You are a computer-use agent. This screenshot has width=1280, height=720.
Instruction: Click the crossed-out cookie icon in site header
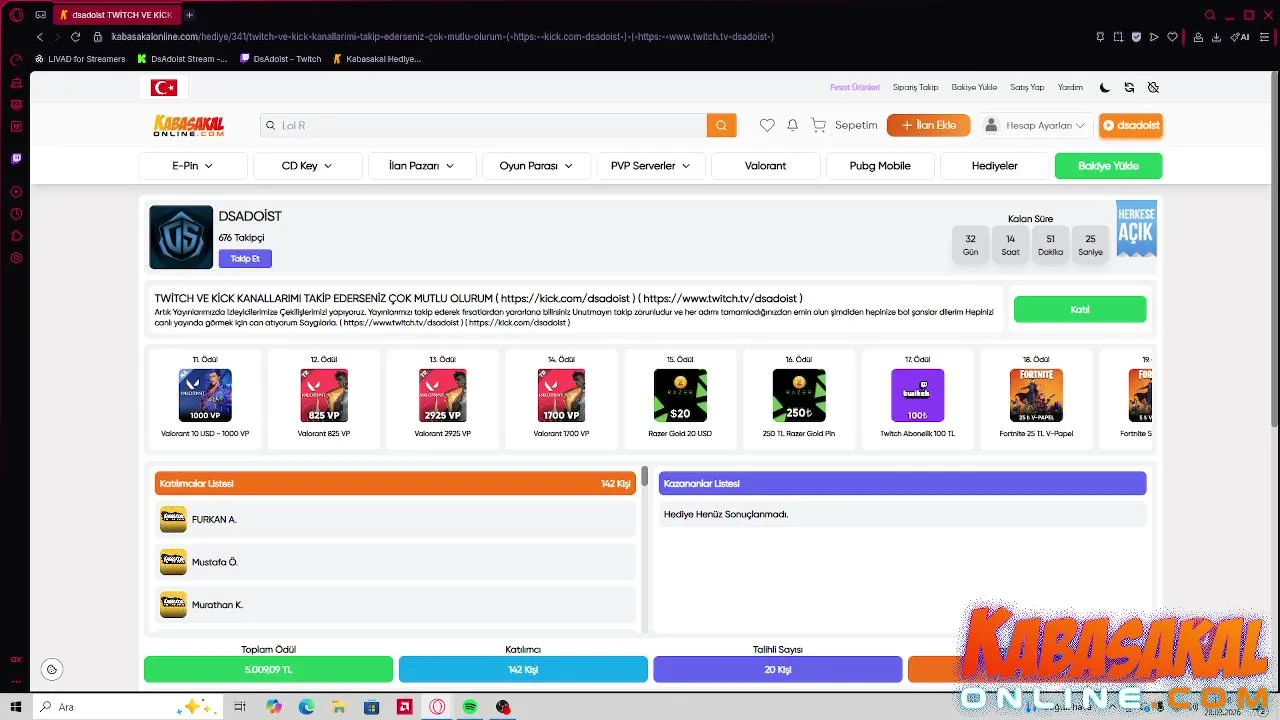[x=1153, y=88]
